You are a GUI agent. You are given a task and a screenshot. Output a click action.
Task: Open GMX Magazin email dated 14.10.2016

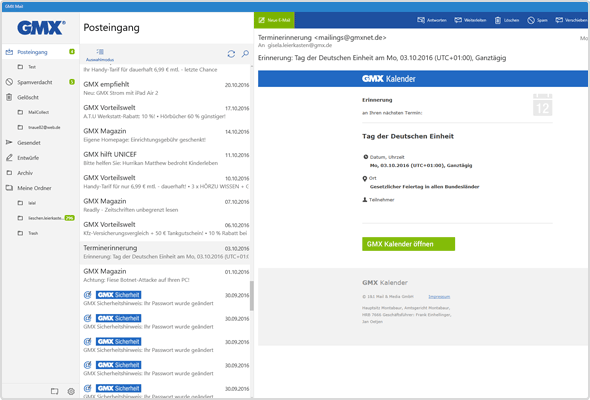point(166,135)
